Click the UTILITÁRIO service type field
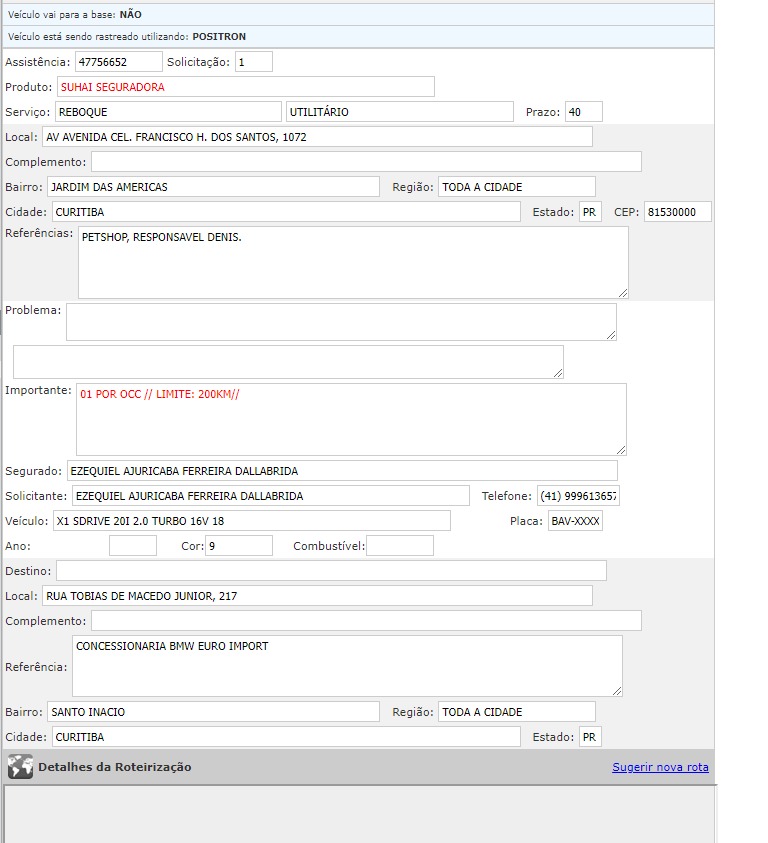The image size is (768, 843). point(399,112)
